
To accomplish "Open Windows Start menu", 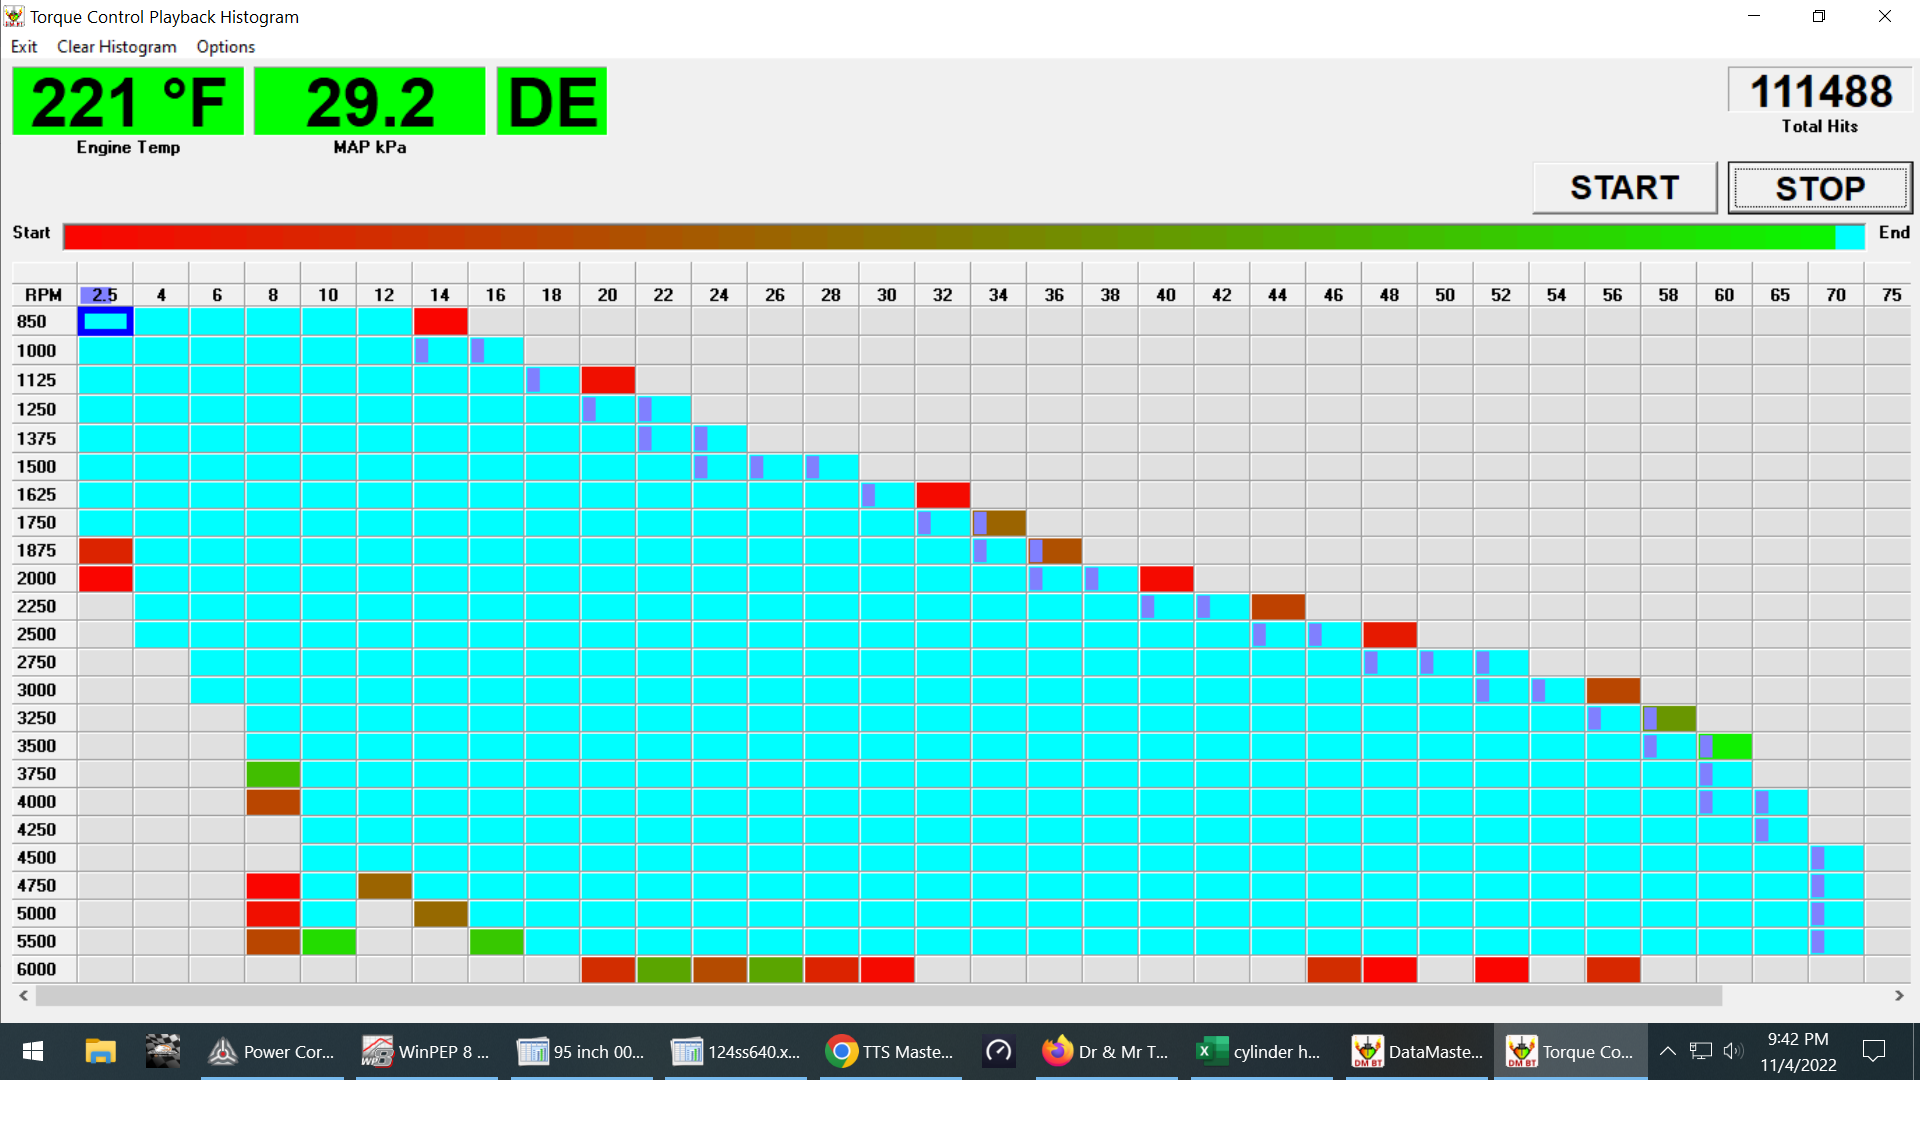I will click(x=32, y=1051).
